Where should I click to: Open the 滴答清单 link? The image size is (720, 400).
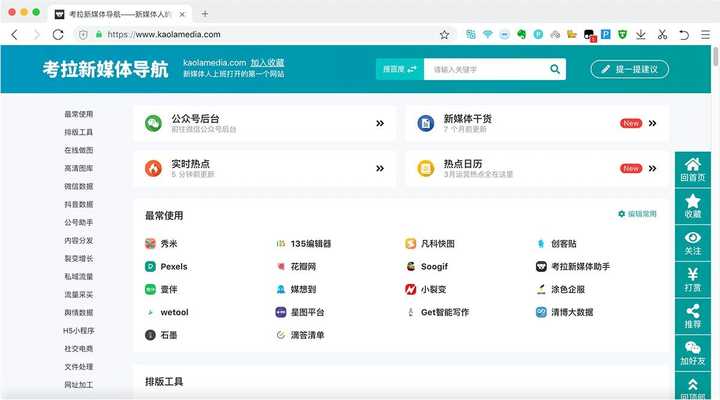click(300, 335)
